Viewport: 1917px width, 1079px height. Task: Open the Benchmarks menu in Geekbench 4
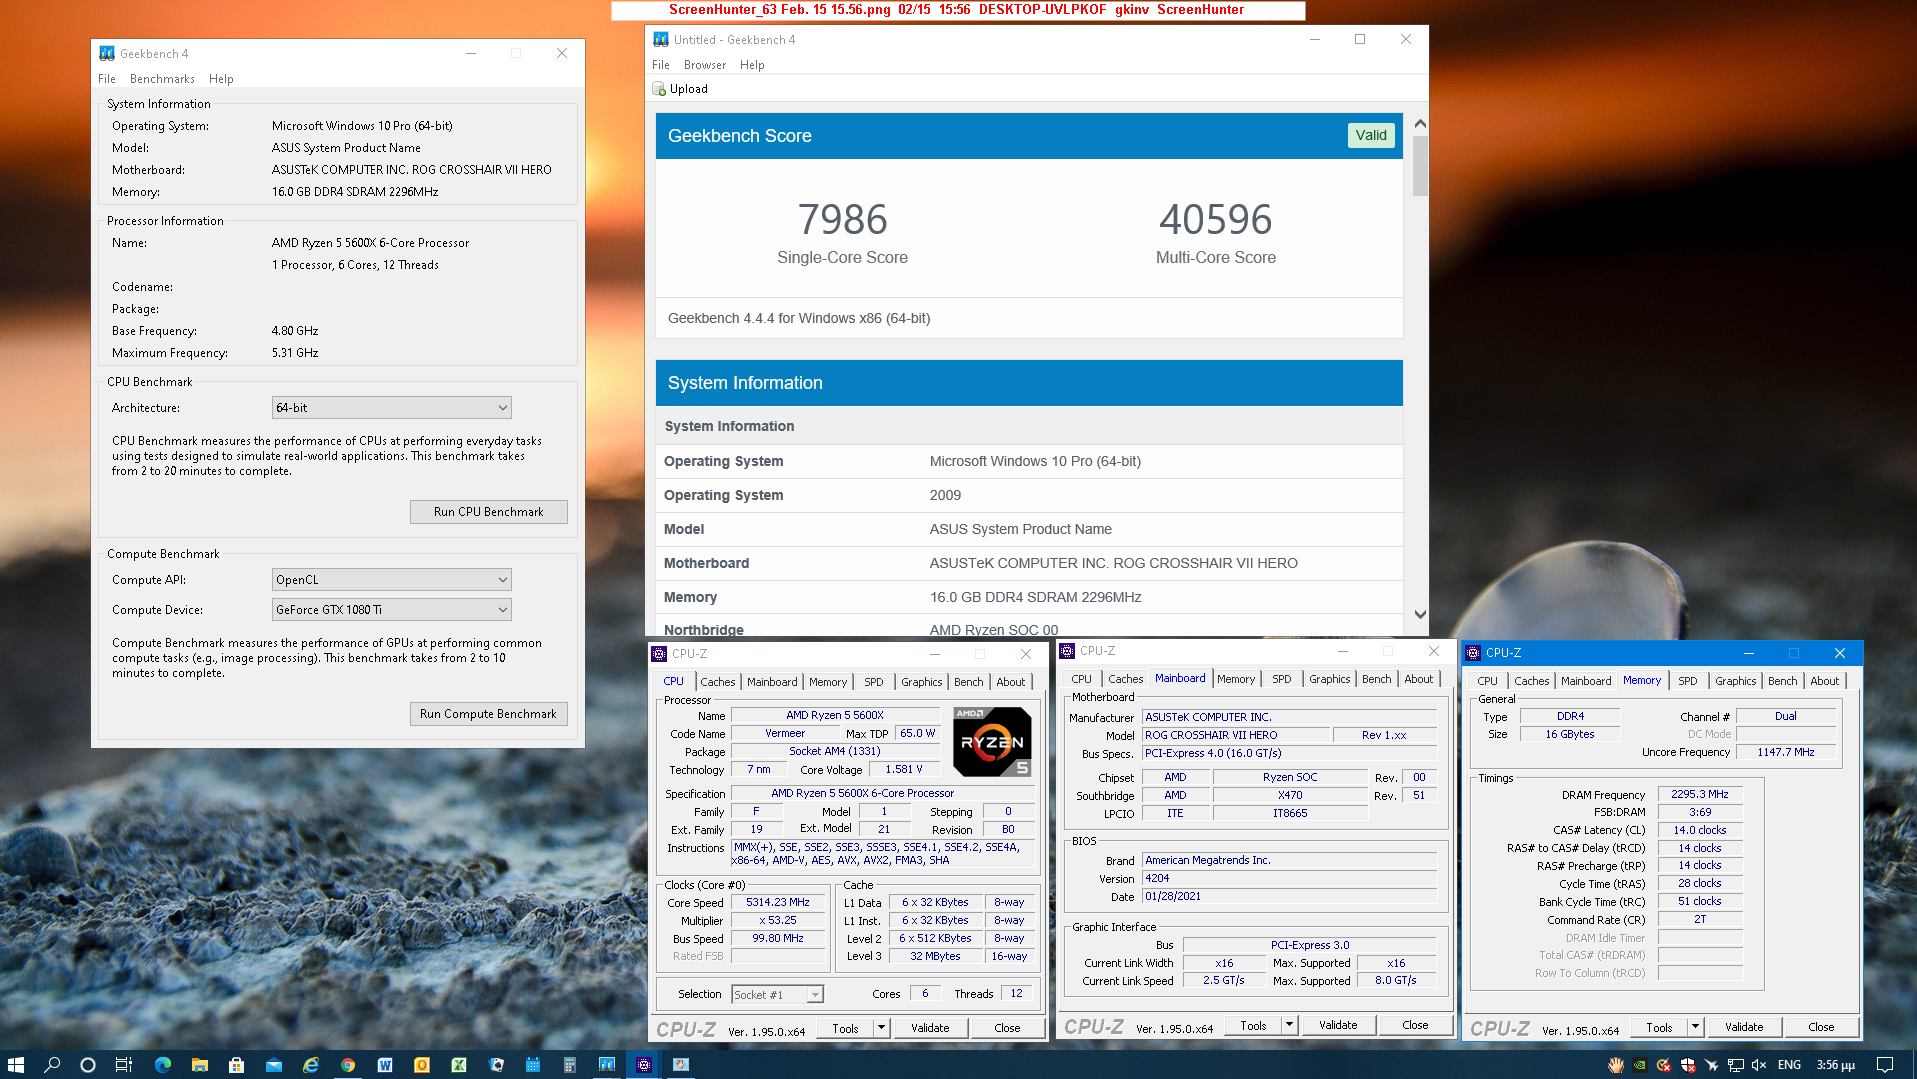(162, 79)
